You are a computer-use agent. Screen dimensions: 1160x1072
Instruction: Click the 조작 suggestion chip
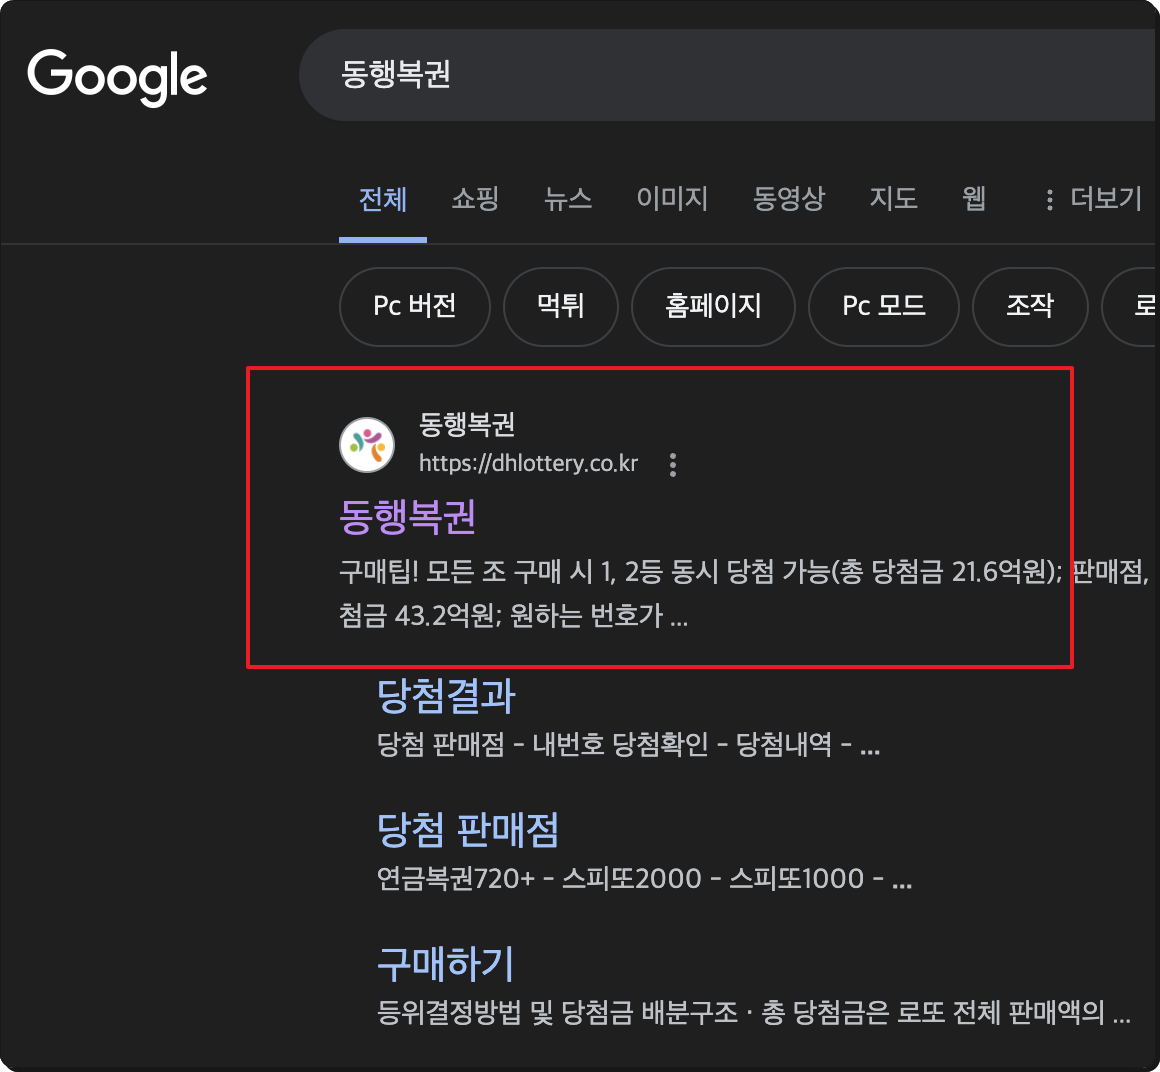coord(1030,306)
